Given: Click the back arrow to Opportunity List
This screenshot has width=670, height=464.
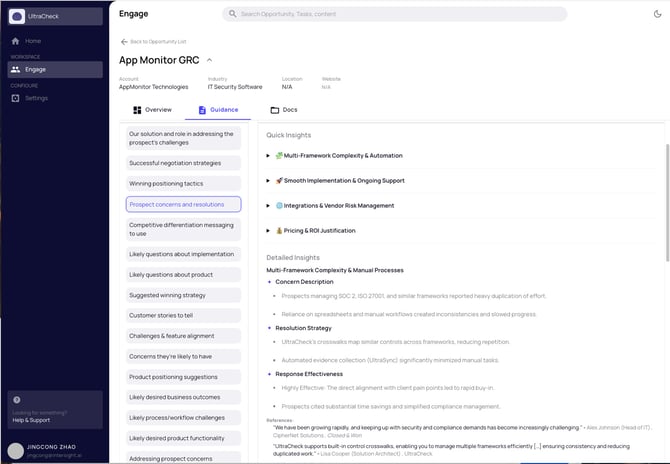Looking at the screenshot, I should [x=124, y=41].
